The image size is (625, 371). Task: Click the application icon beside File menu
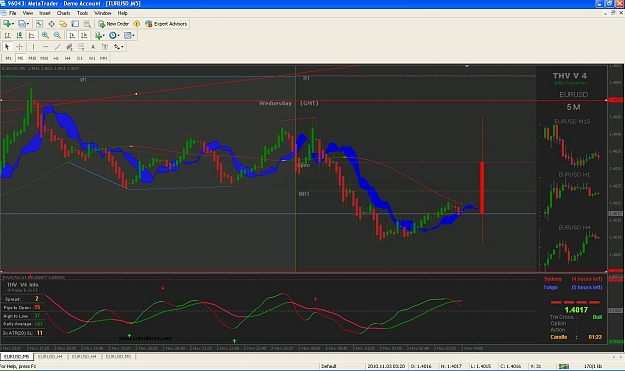tap(4, 13)
